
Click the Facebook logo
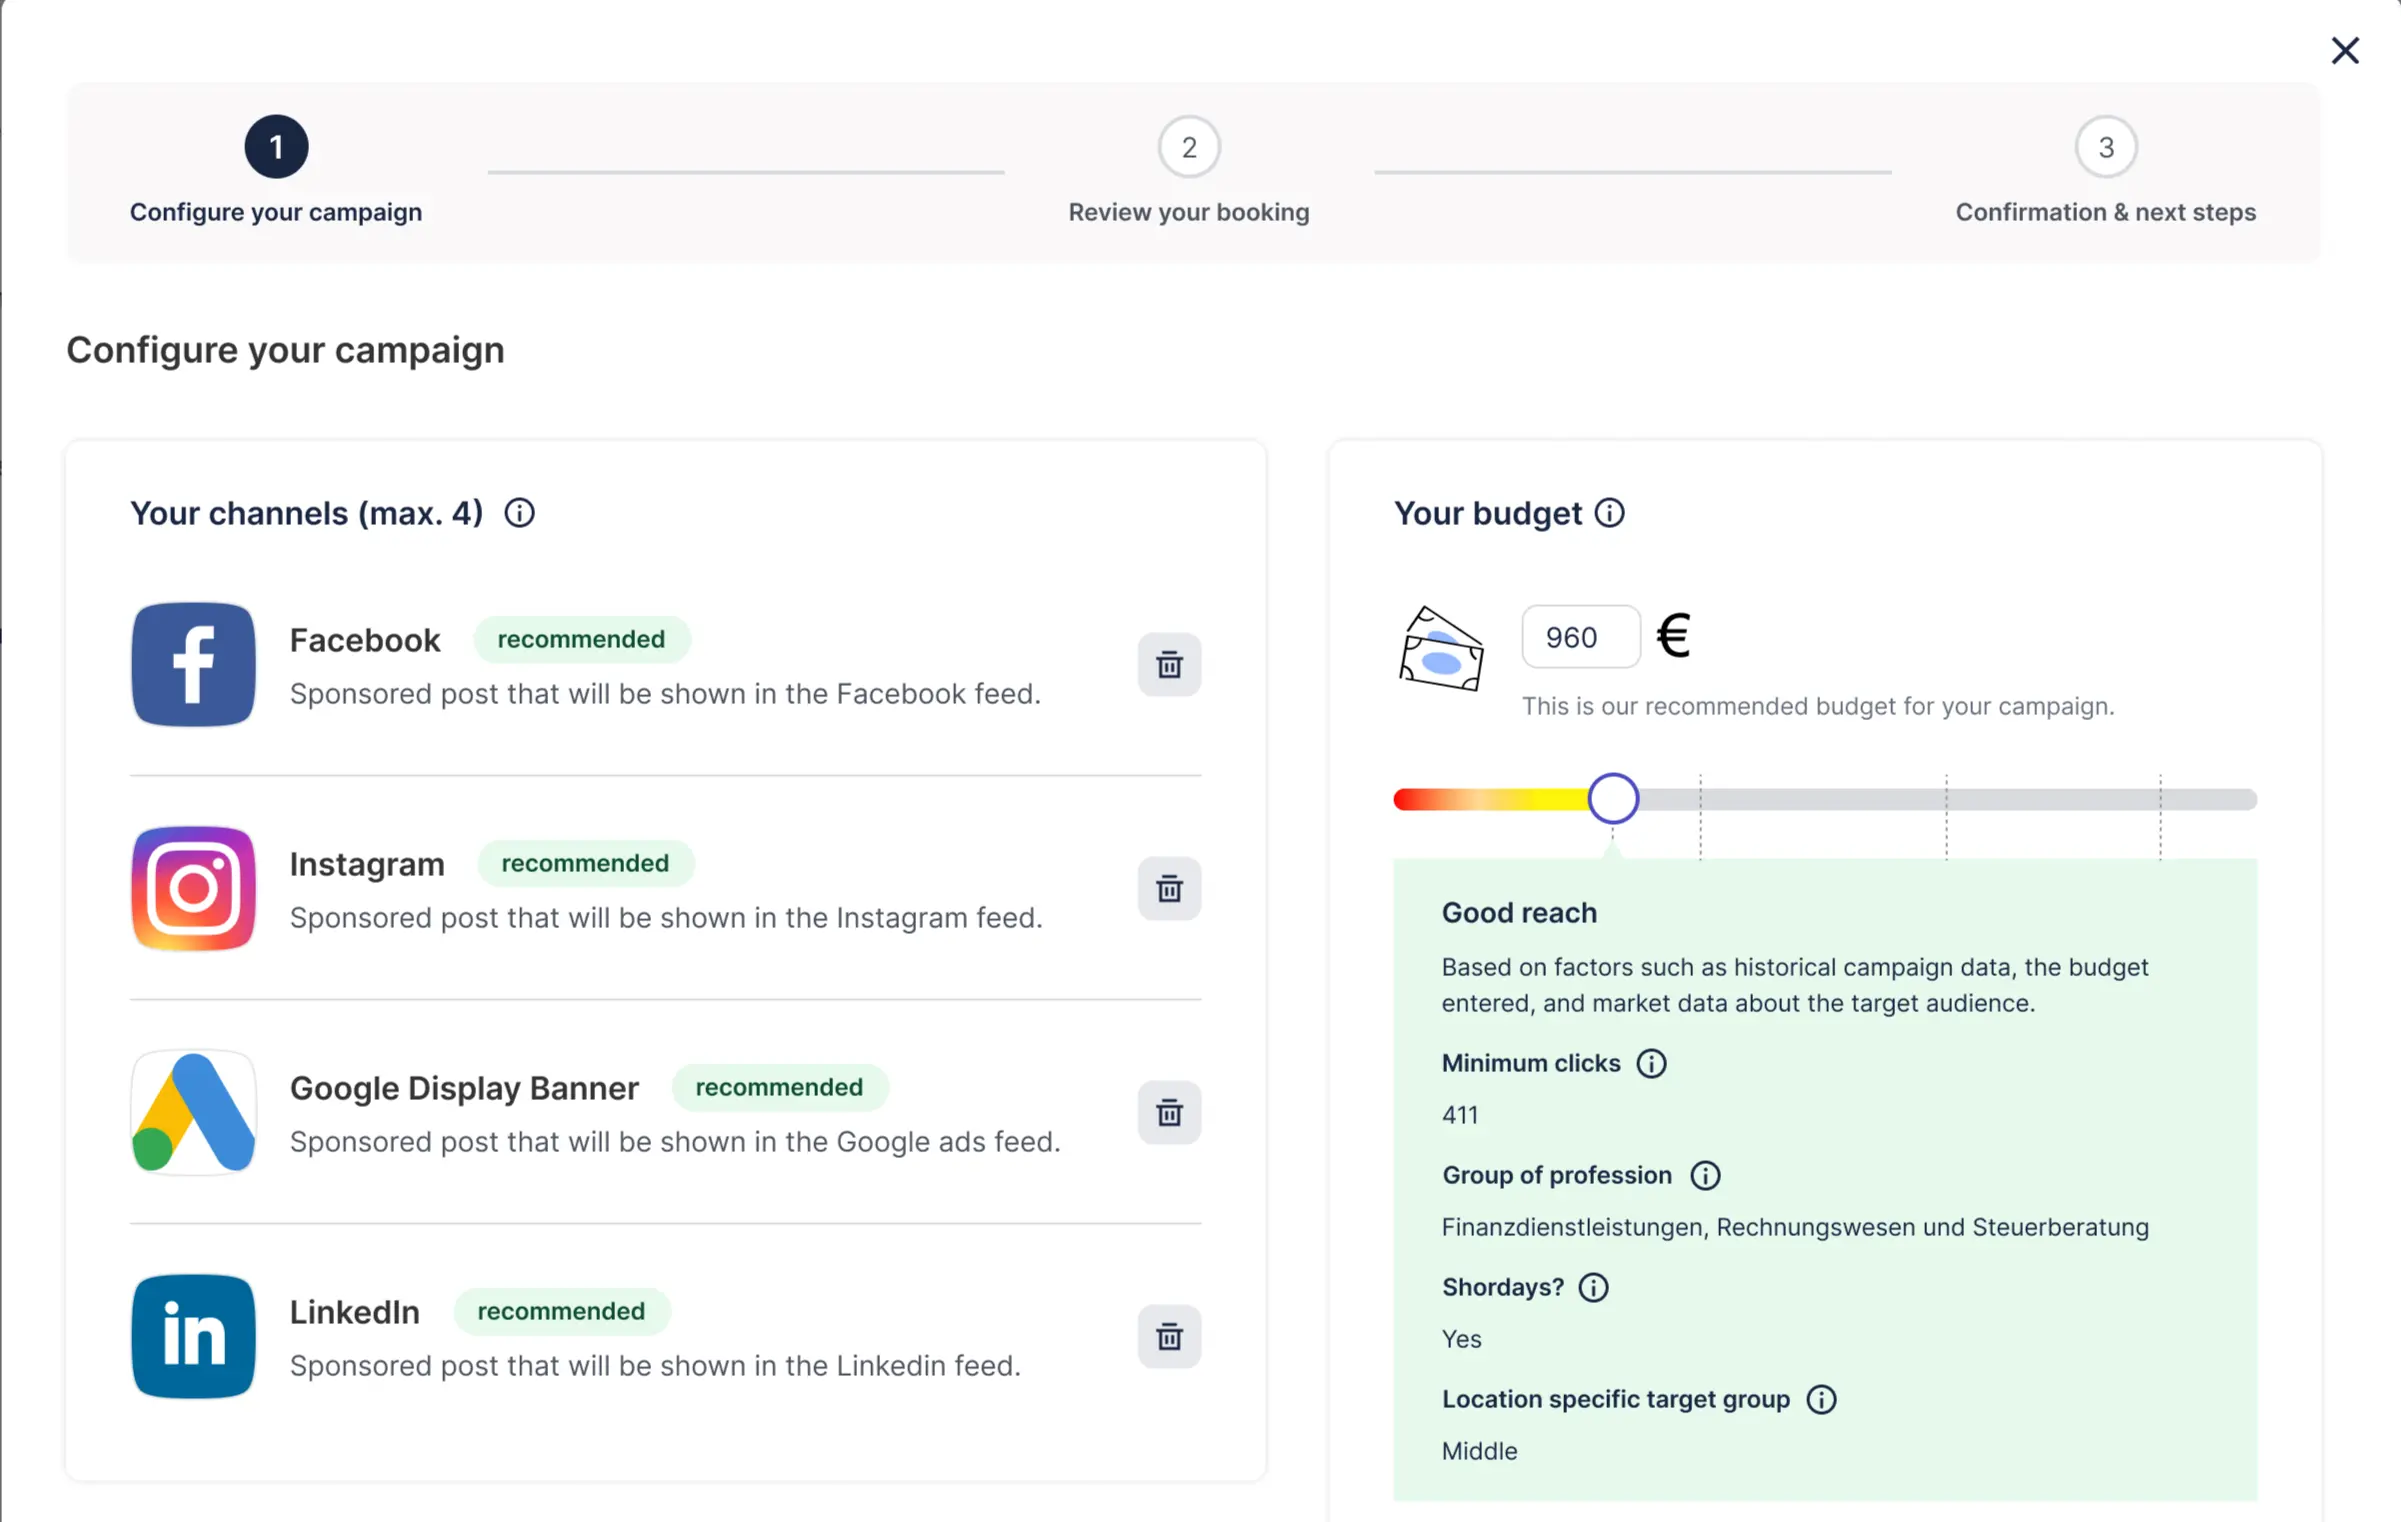coord(193,664)
